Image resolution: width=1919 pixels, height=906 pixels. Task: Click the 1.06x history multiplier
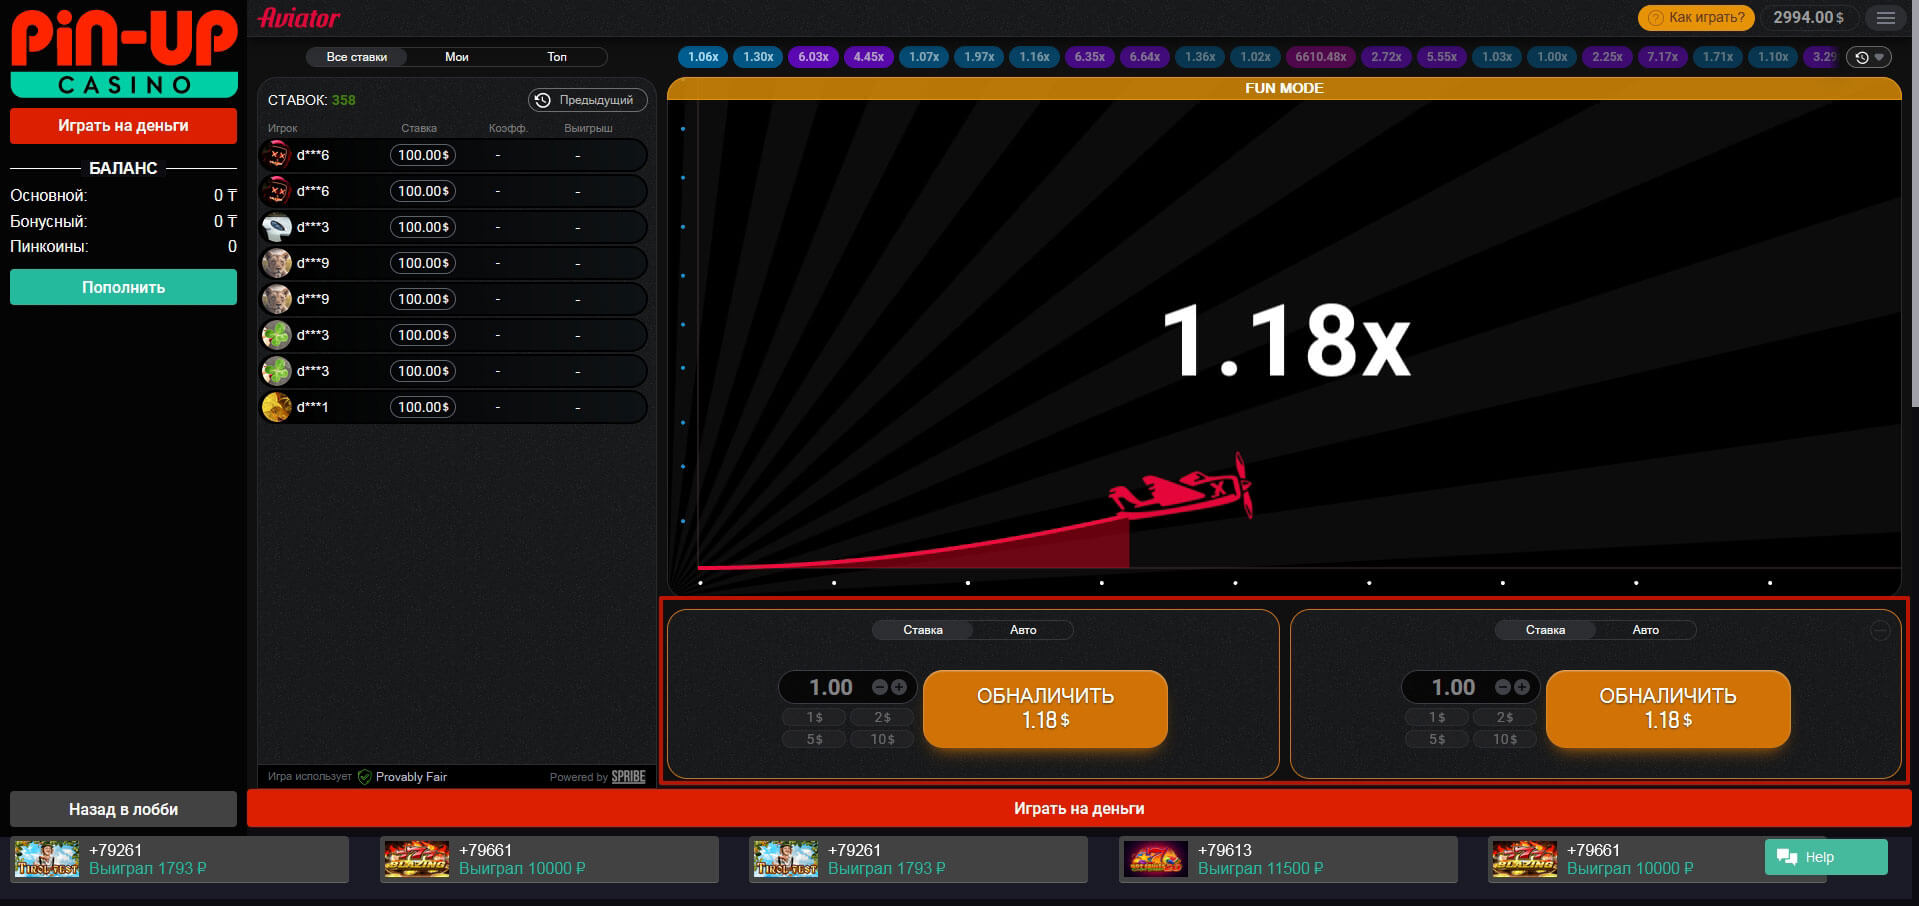coord(703,57)
